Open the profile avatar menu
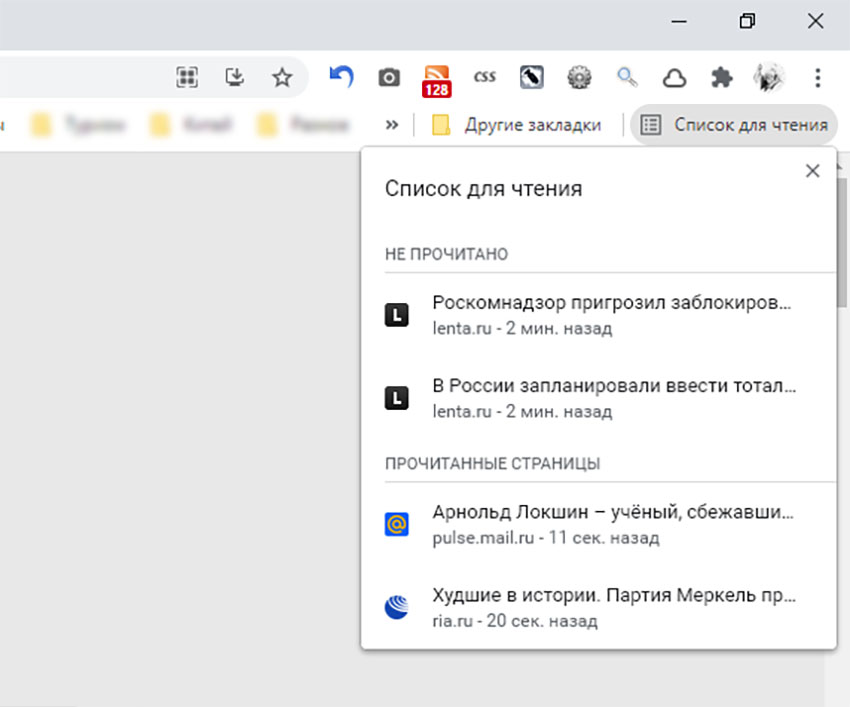The height and width of the screenshot is (707, 850). point(769,77)
